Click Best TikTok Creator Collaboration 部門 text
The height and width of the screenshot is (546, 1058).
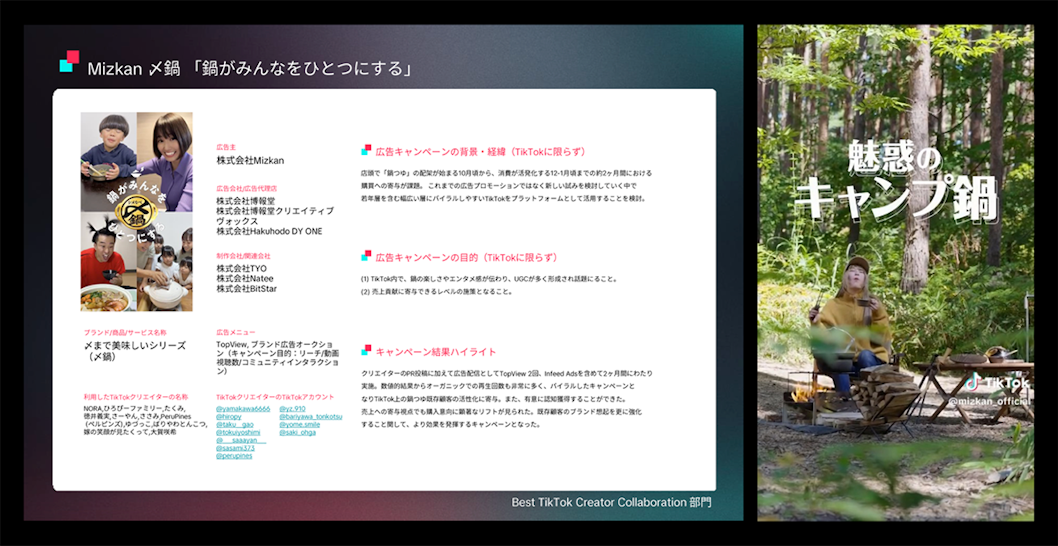[611, 503]
